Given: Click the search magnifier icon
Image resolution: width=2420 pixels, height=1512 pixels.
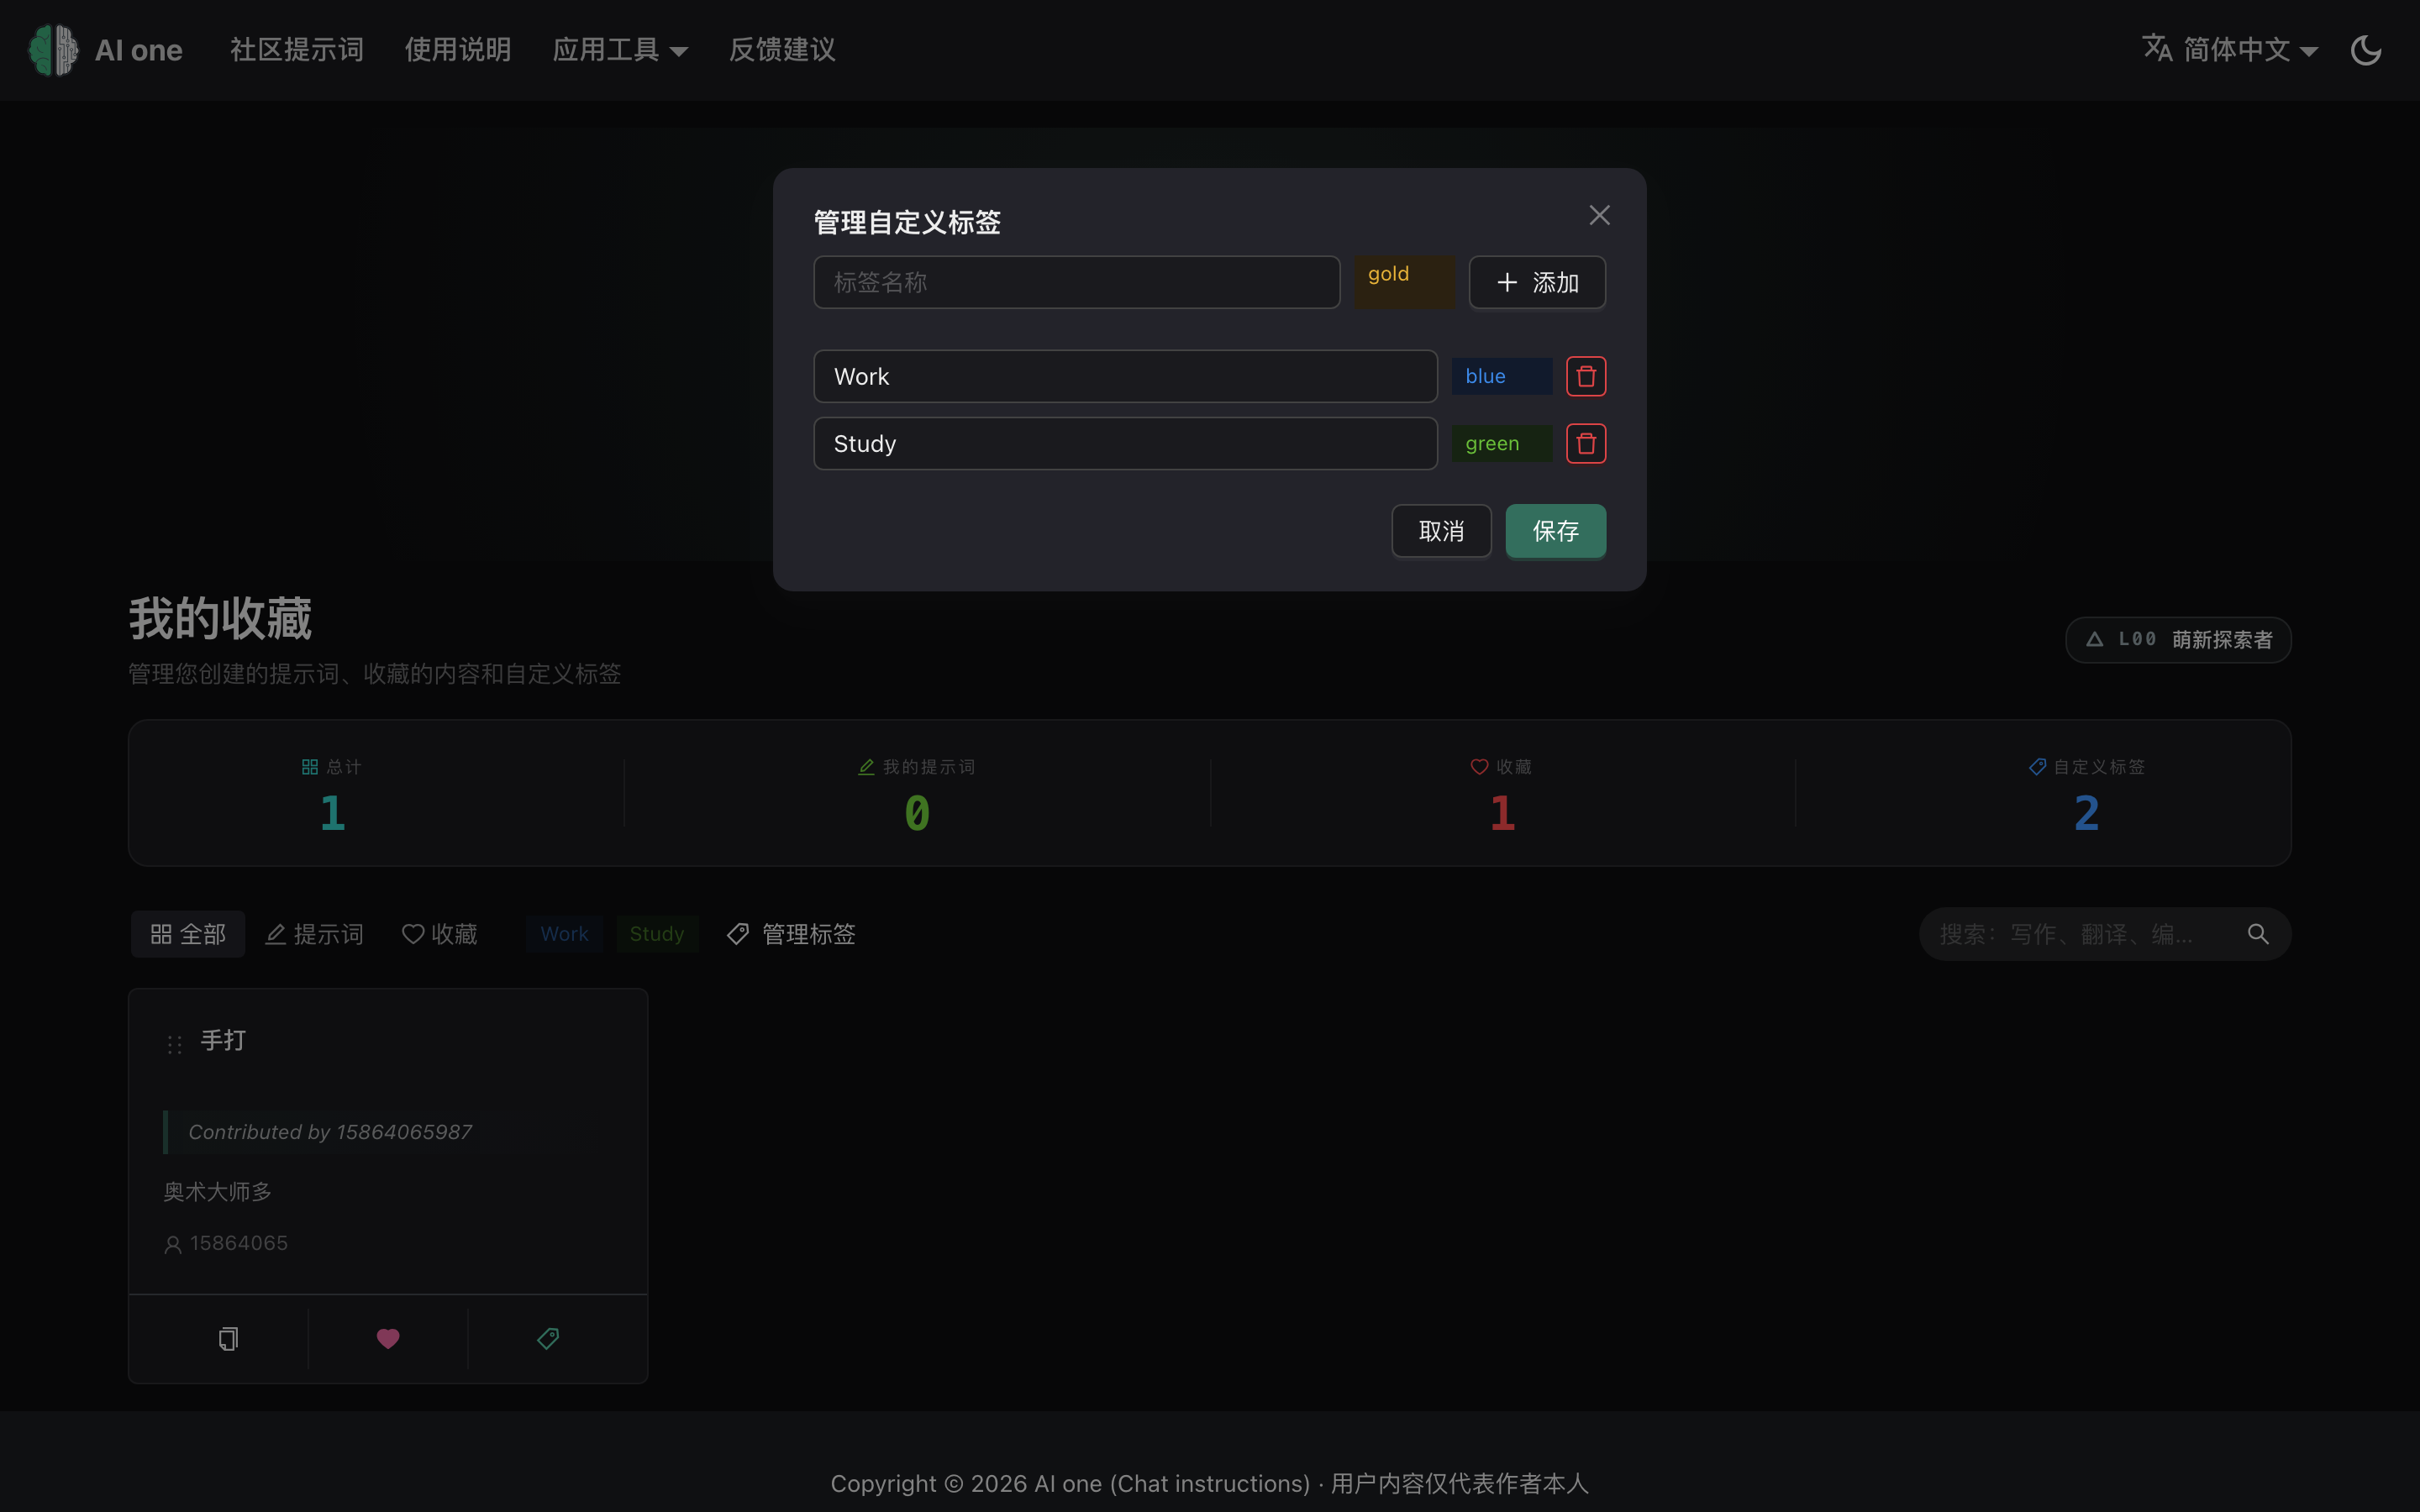Looking at the screenshot, I should pyautogui.click(x=2258, y=934).
